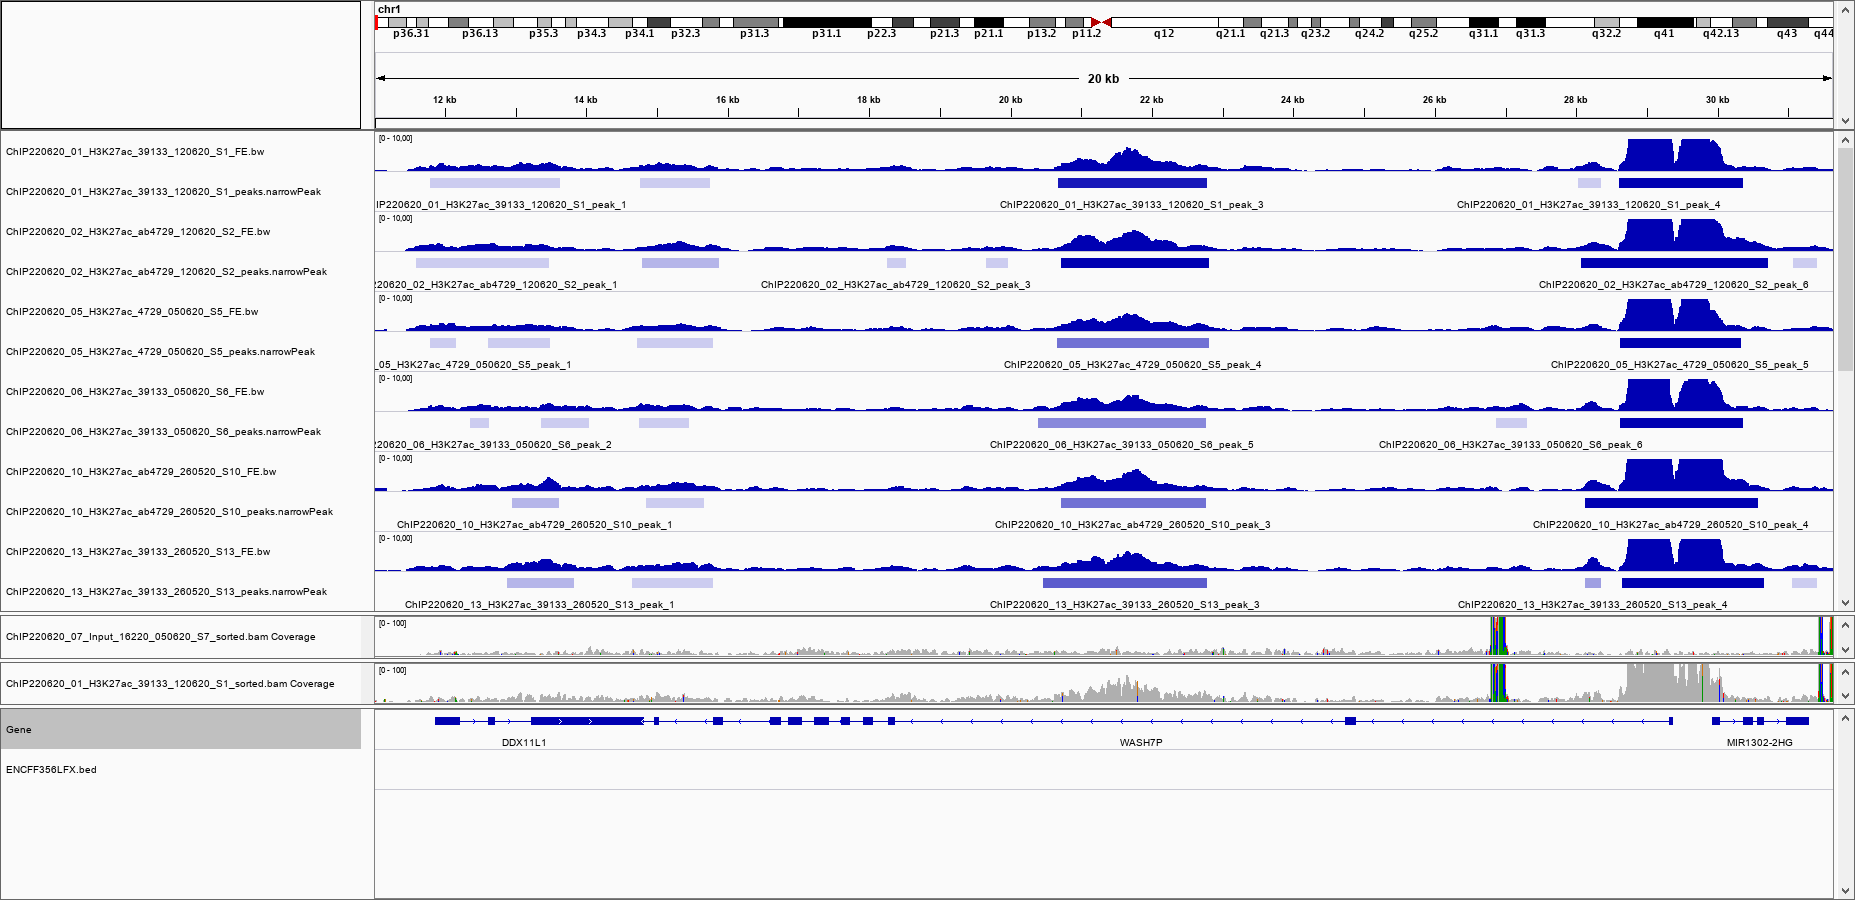
Task: Click the MIR1302-2HG gene label
Action: (x=1760, y=743)
